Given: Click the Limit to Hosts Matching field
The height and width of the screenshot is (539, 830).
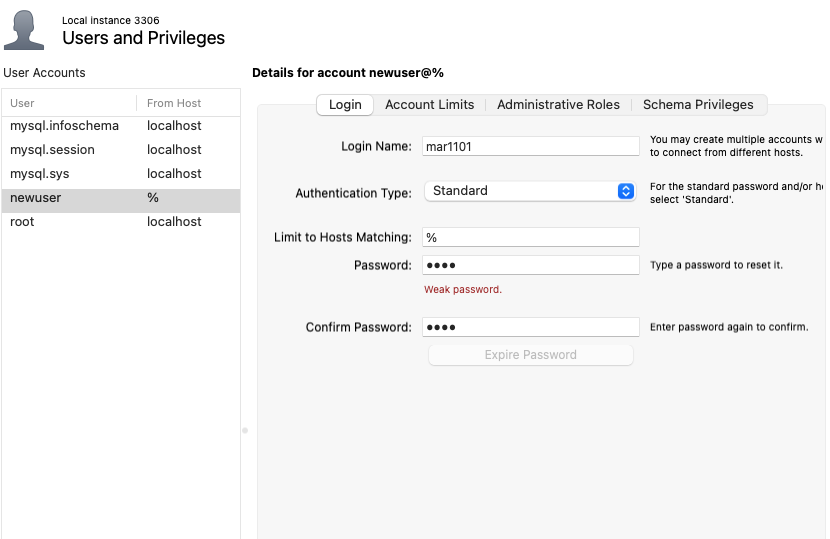Looking at the screenshot, I should coord(530,238).
